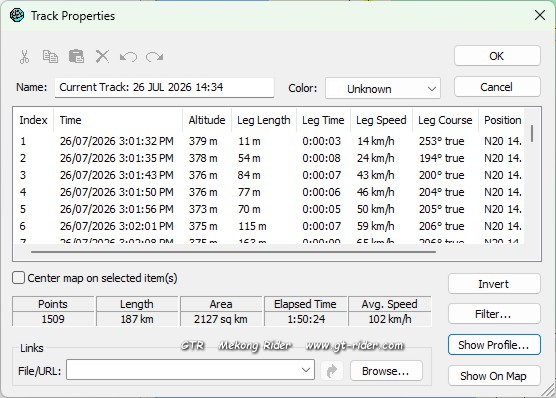Screen dimensions: 556x398
Task: Click the Paste clipboard icon
Action: 76,56
